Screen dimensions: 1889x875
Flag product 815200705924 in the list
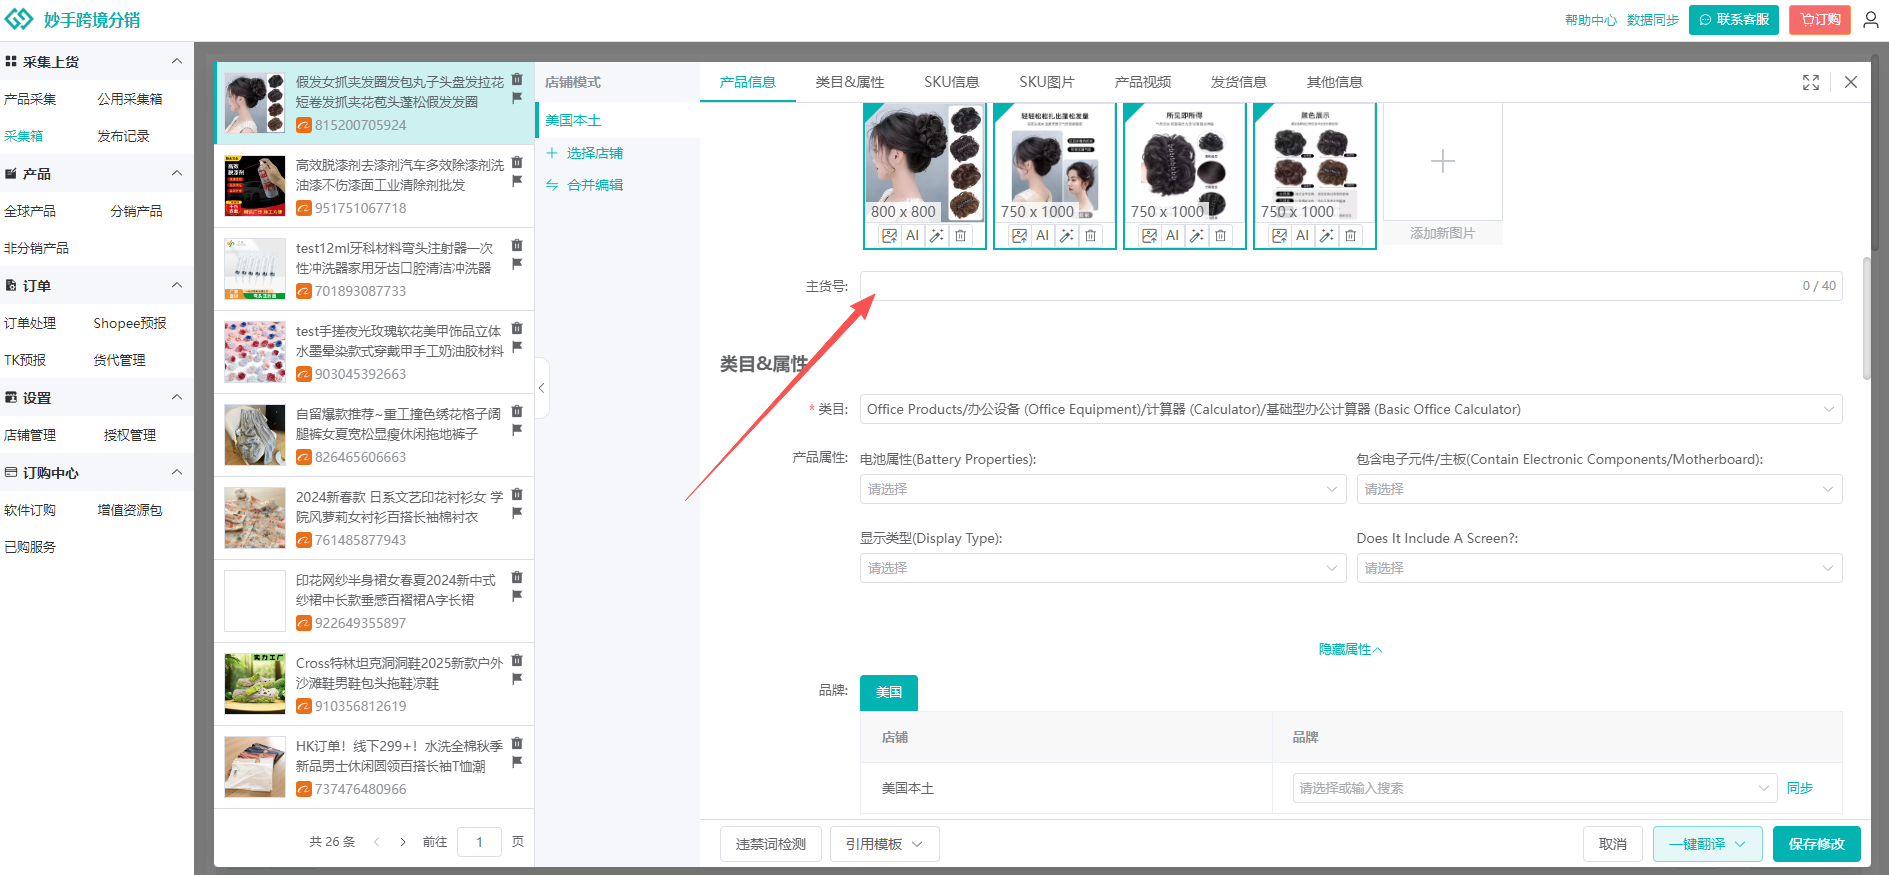click(517, 98)
